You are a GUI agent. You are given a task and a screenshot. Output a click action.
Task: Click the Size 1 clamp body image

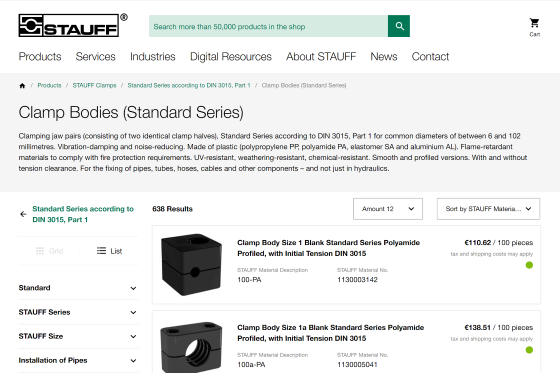[x=191, y=265]
